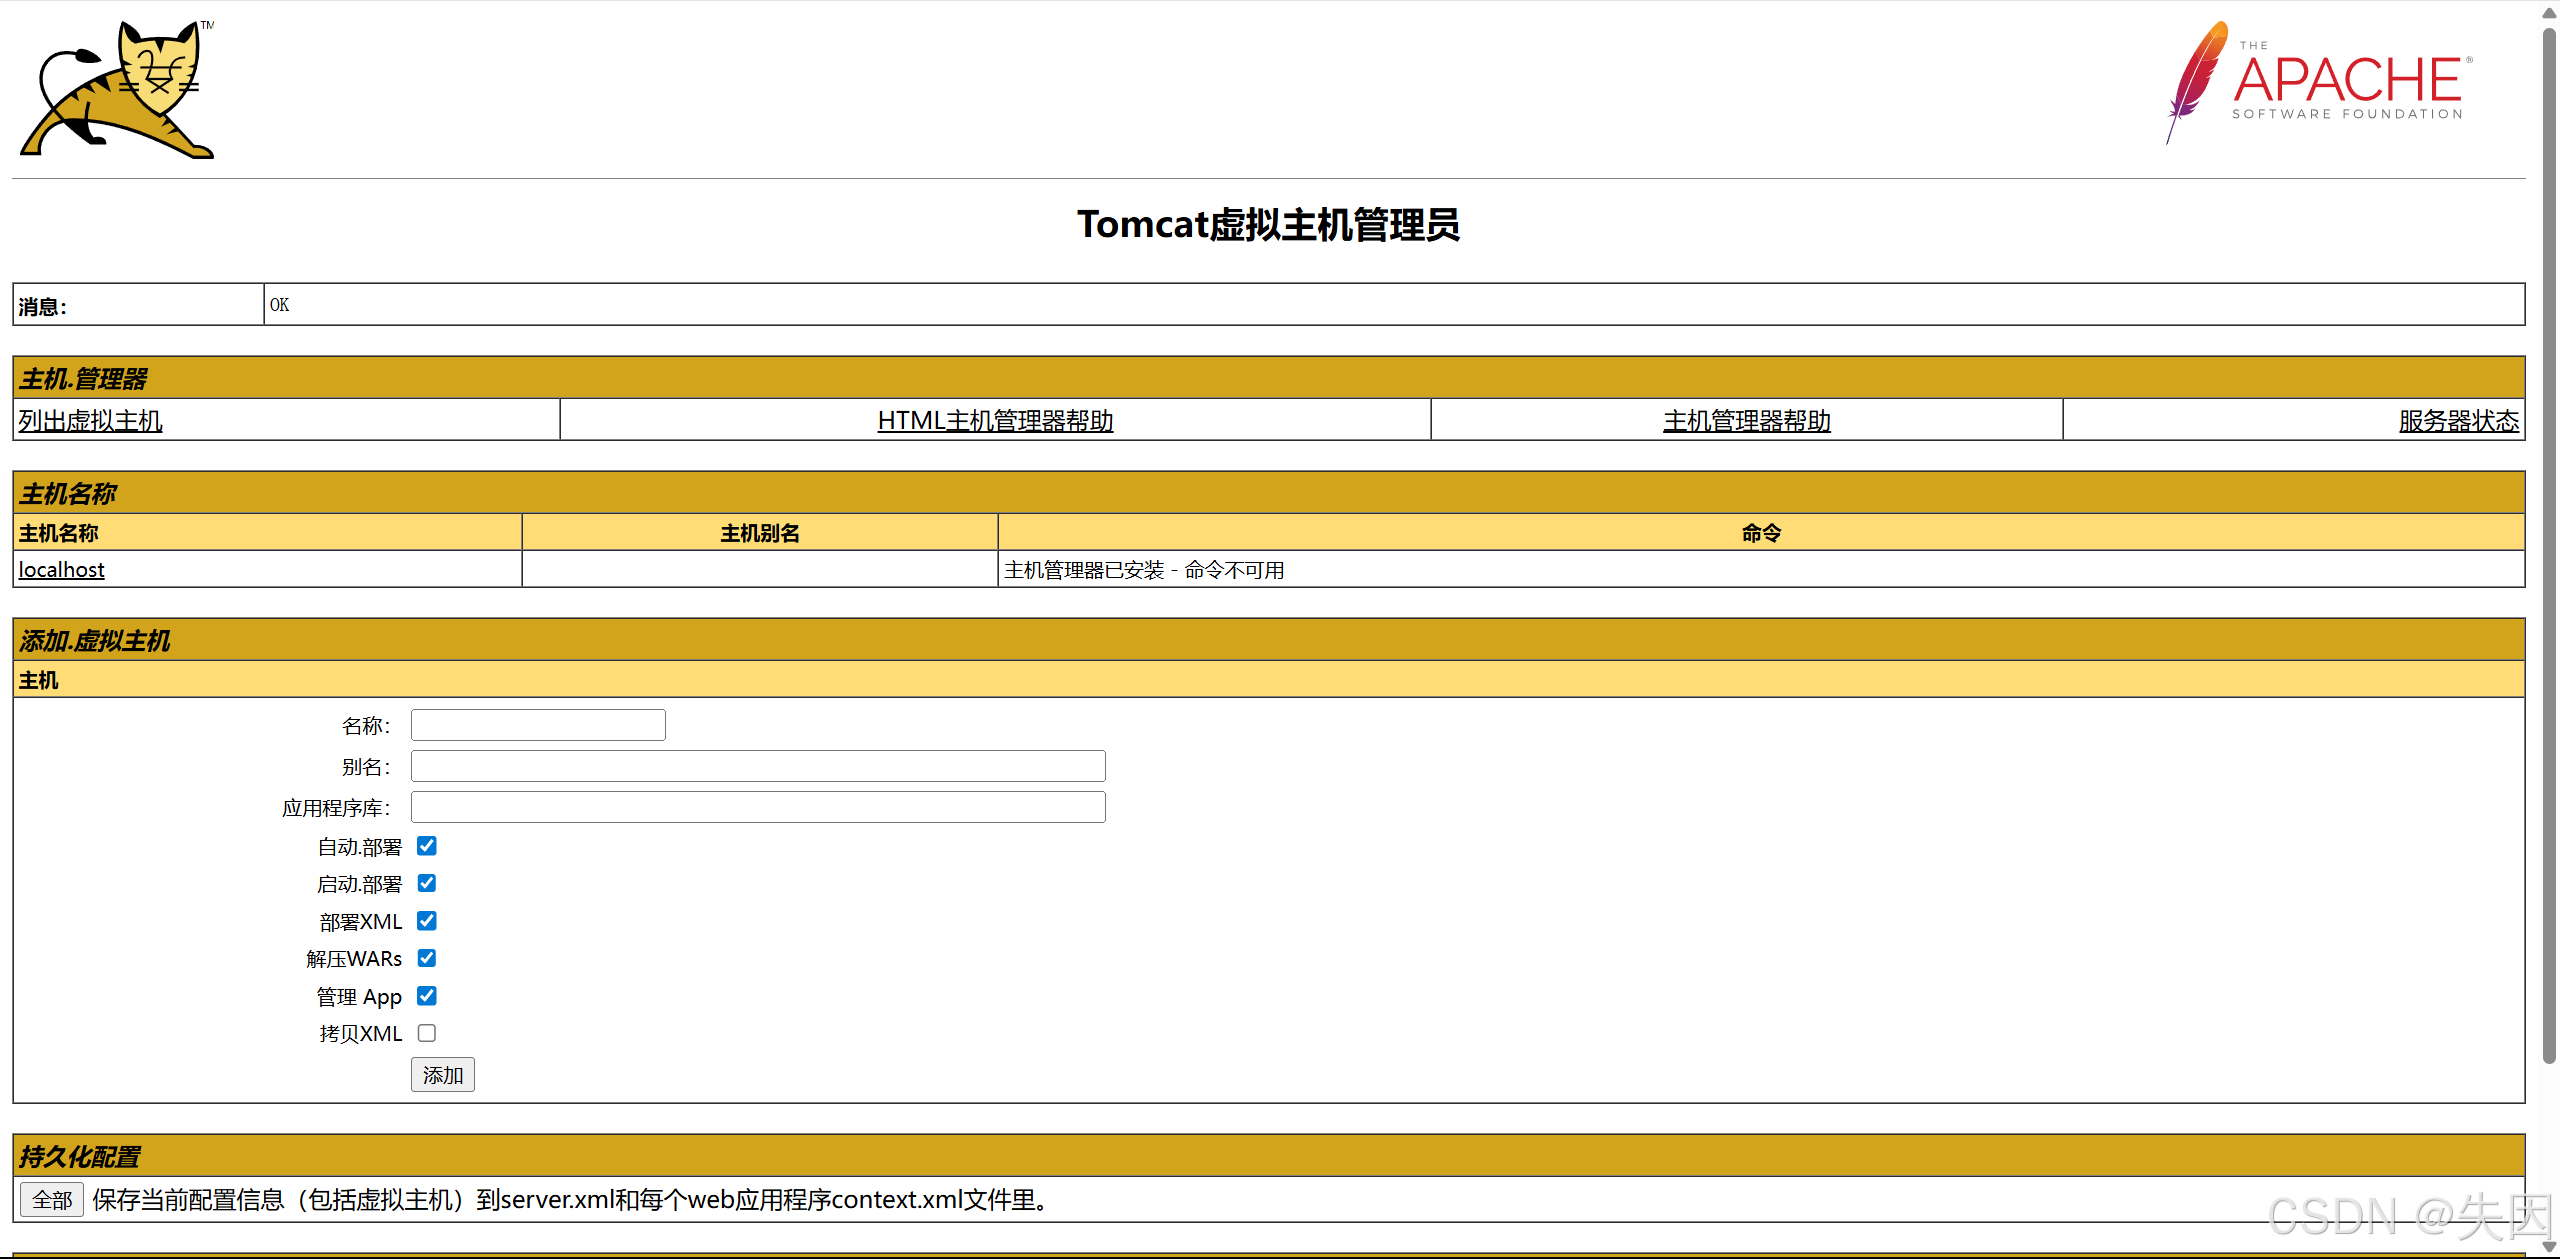Click the Tomcat cat logo
Image resolution: width=2560 pixels, height=1259 pixels.
click(117, 89)
